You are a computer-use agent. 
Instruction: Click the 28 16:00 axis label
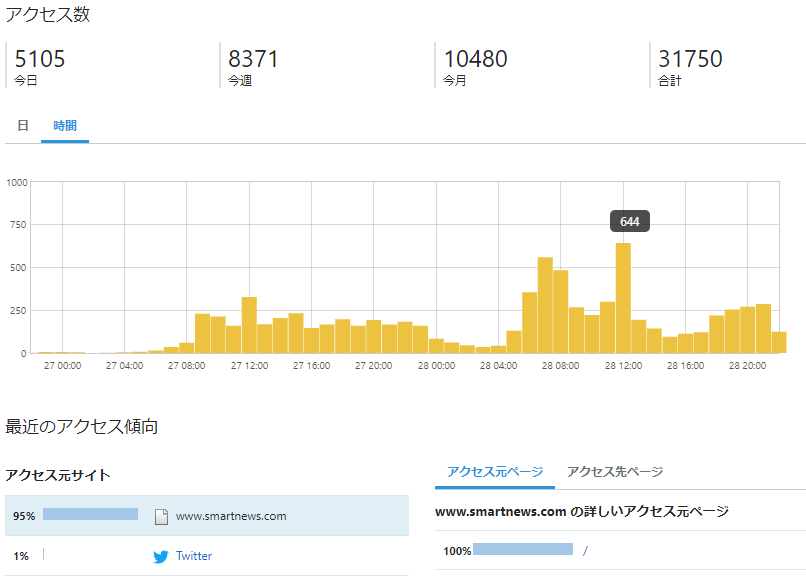pyautogui.click(x=685, y=366)
